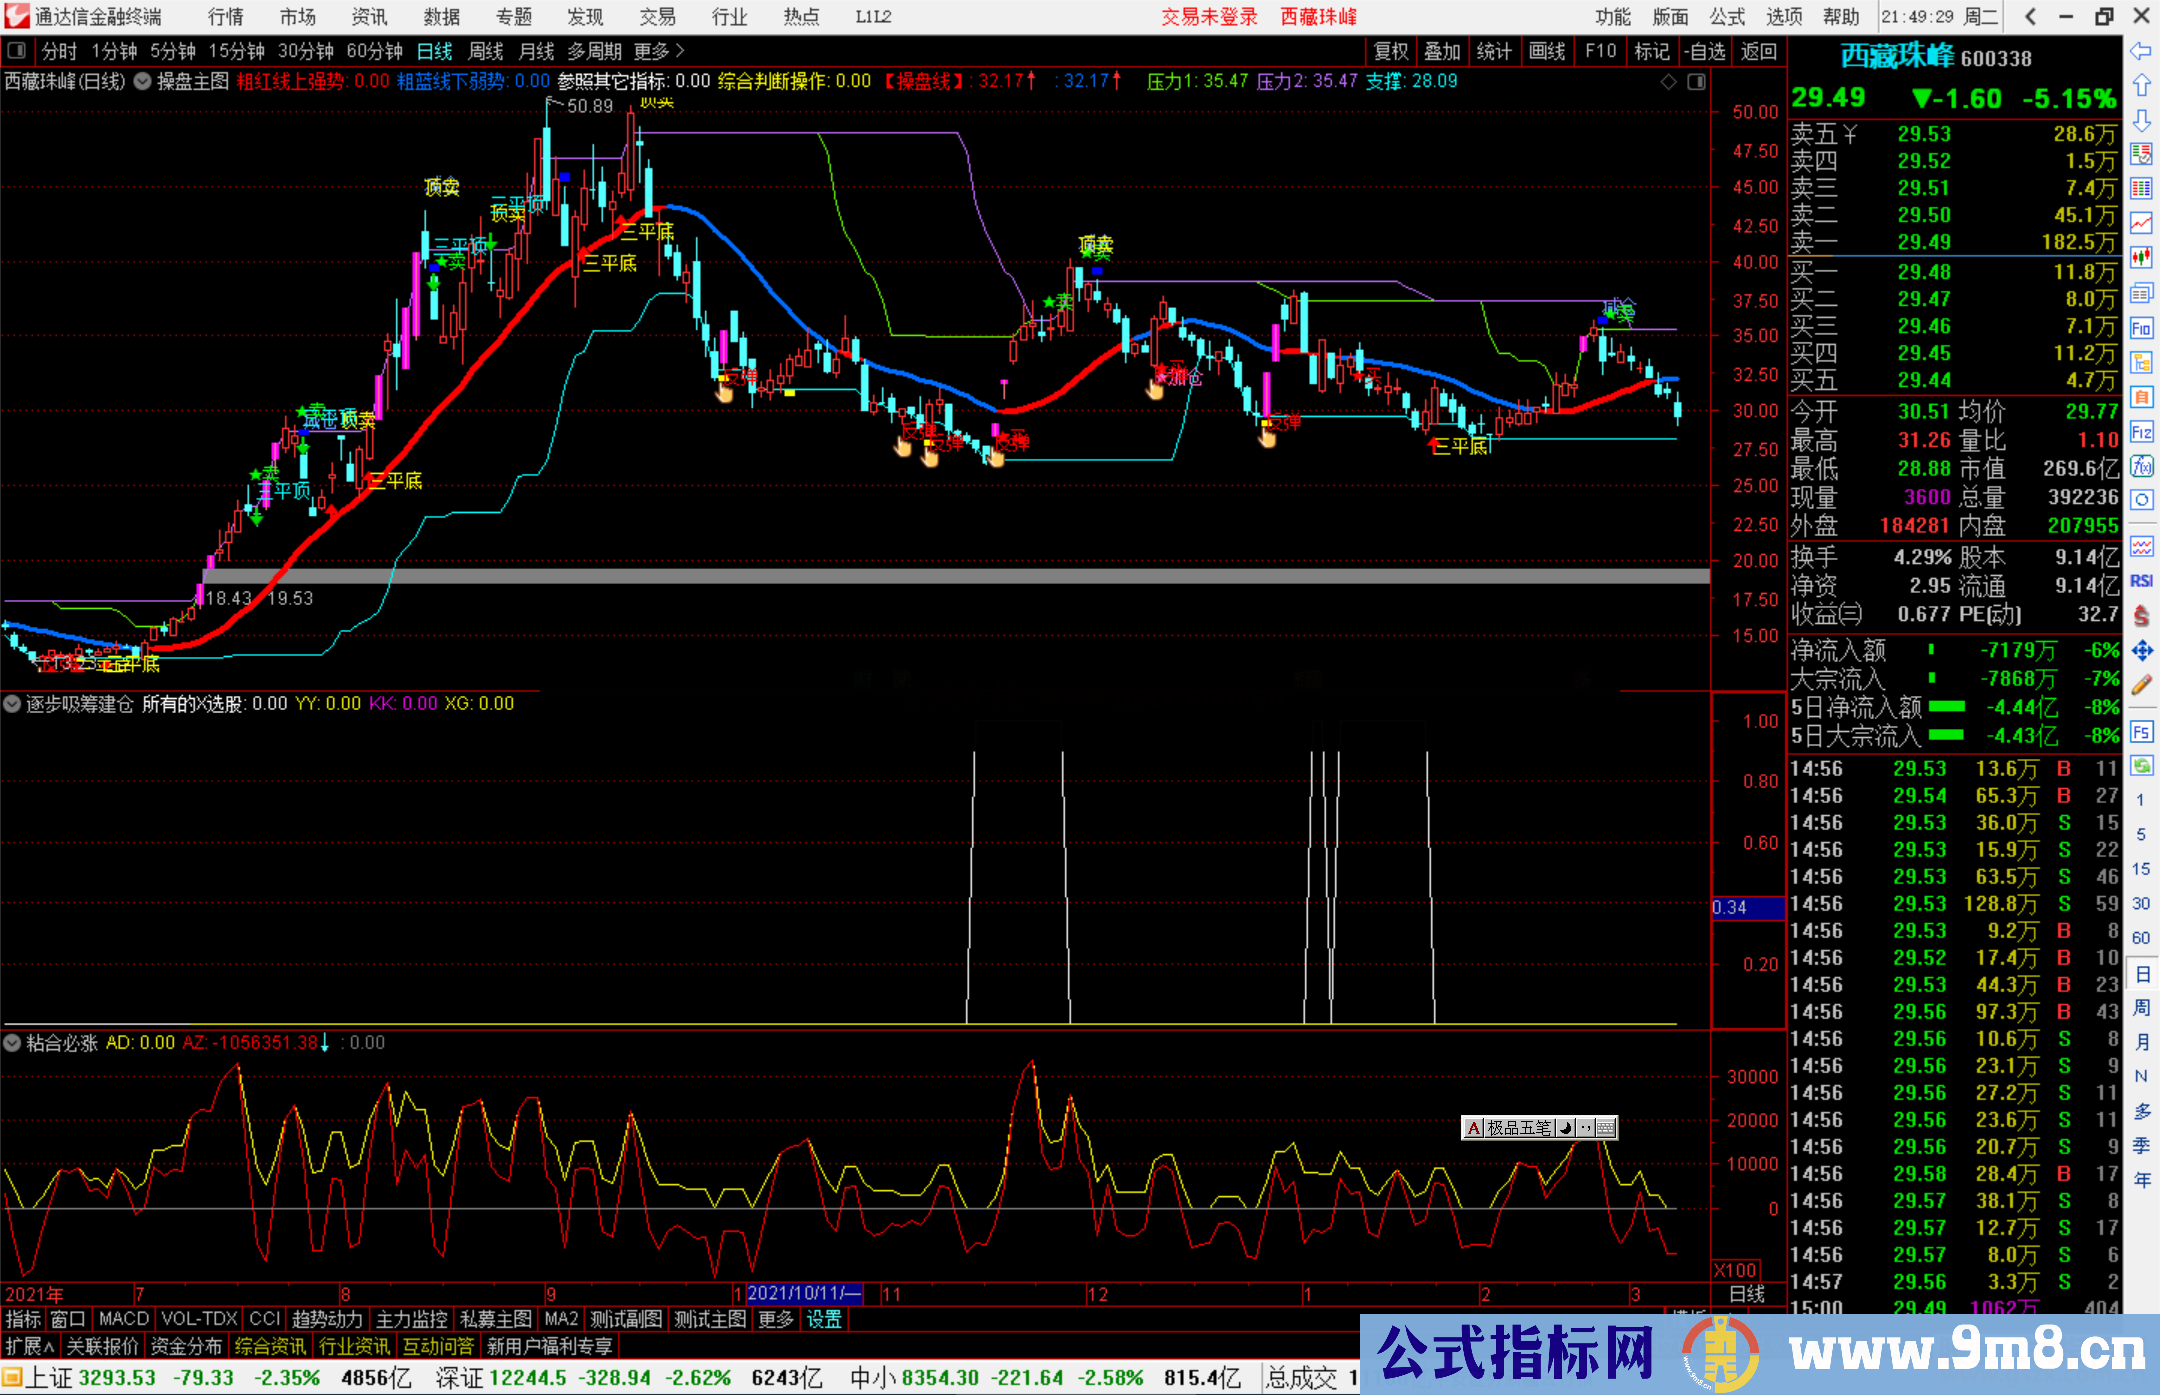The height and width of the screenshot is (1395, 2160).
Task: Click the trend line chart sidebar icon
Action: [2141, 223]
